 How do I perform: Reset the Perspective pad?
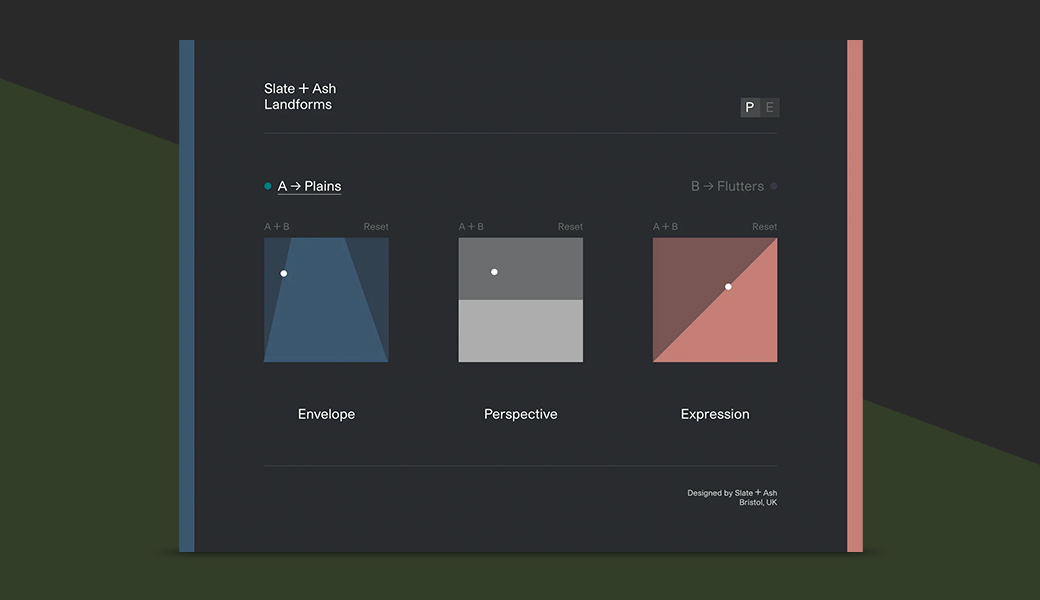click(x=570, y=227)
